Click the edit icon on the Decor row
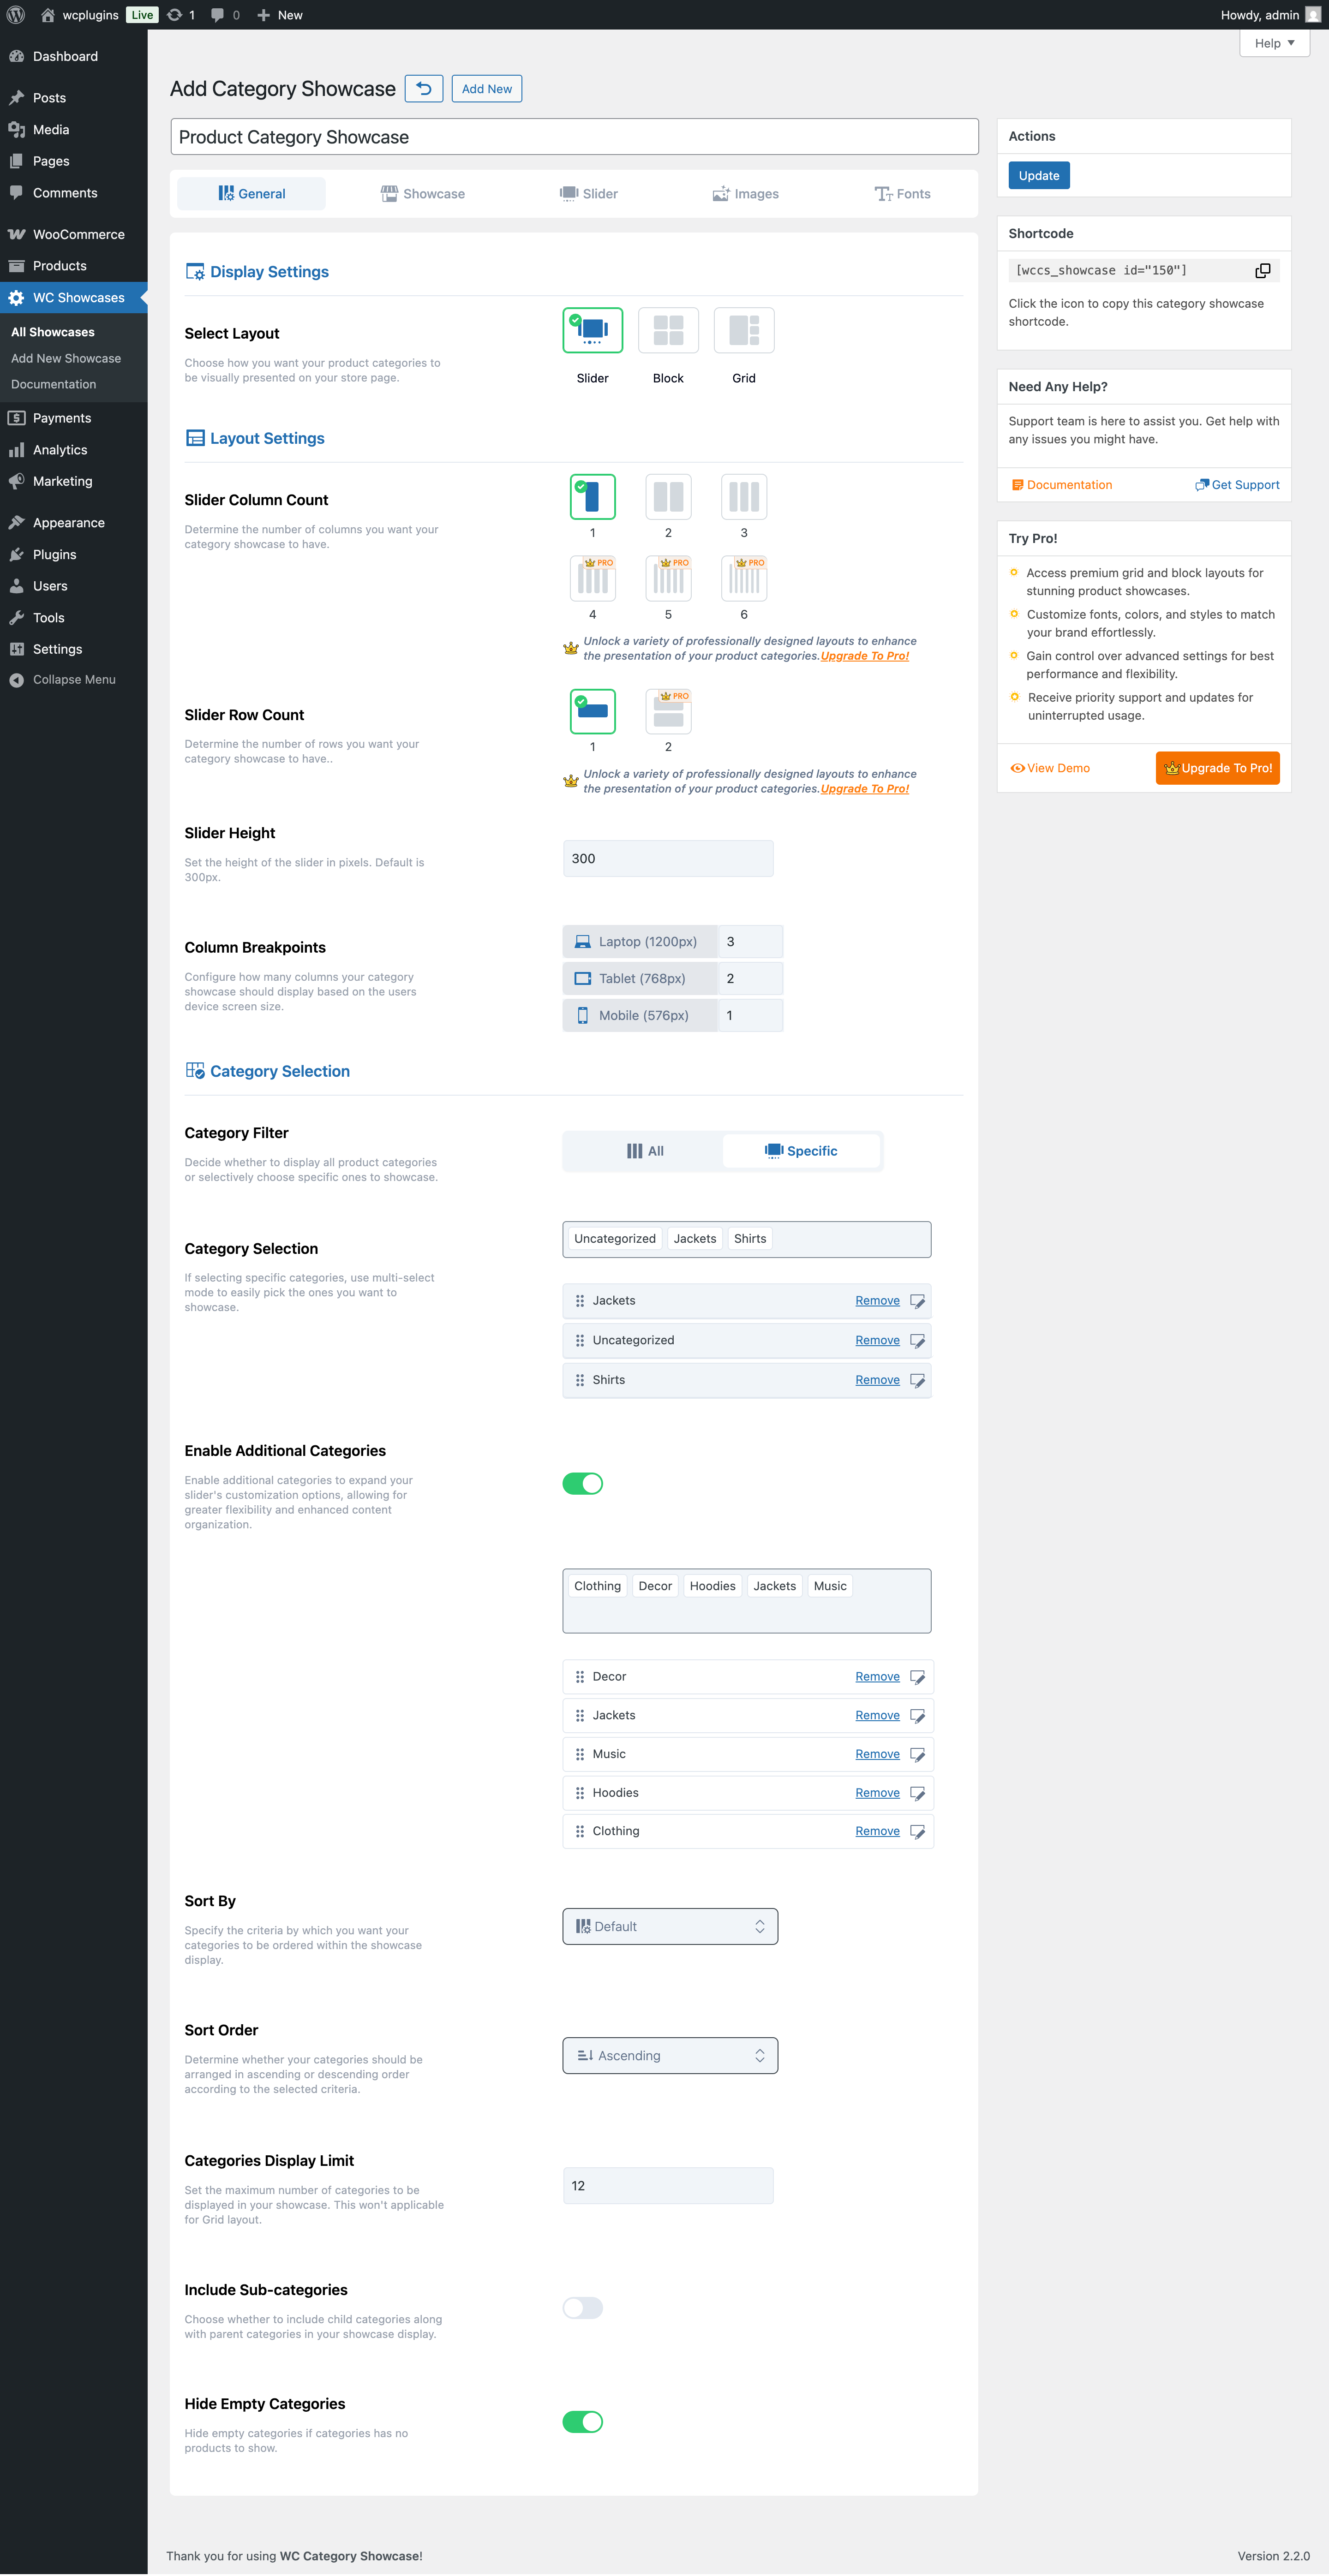The height and width of the screenshot is (2576, 1329). pos(917,1677)
